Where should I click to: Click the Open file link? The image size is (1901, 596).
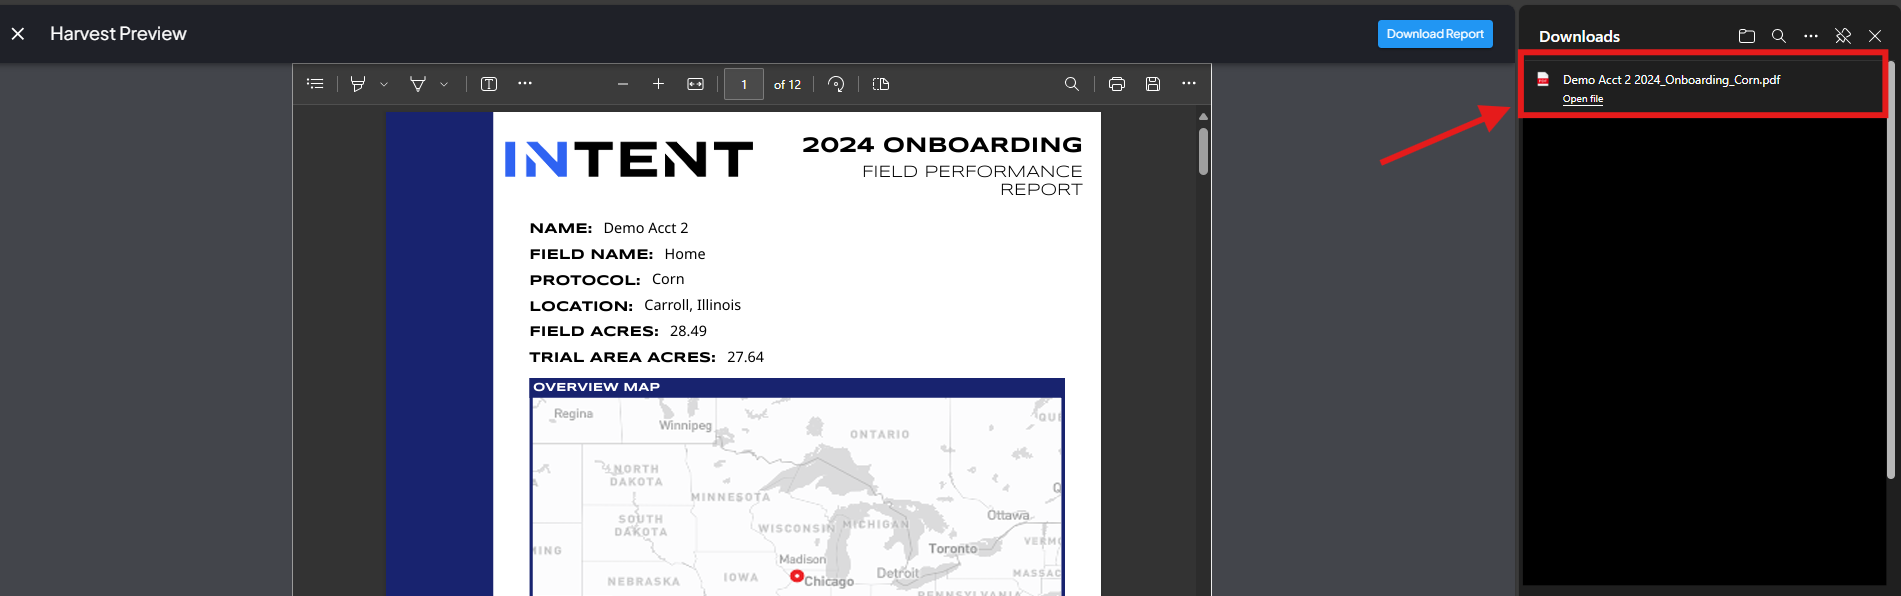click(x=1583, y=99)
